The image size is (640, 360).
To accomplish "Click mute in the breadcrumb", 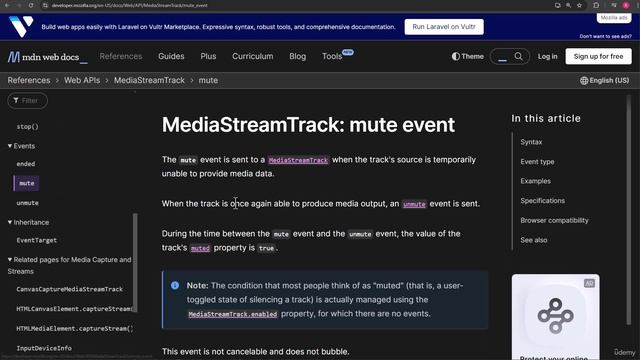I will click(x=208, y=80).
